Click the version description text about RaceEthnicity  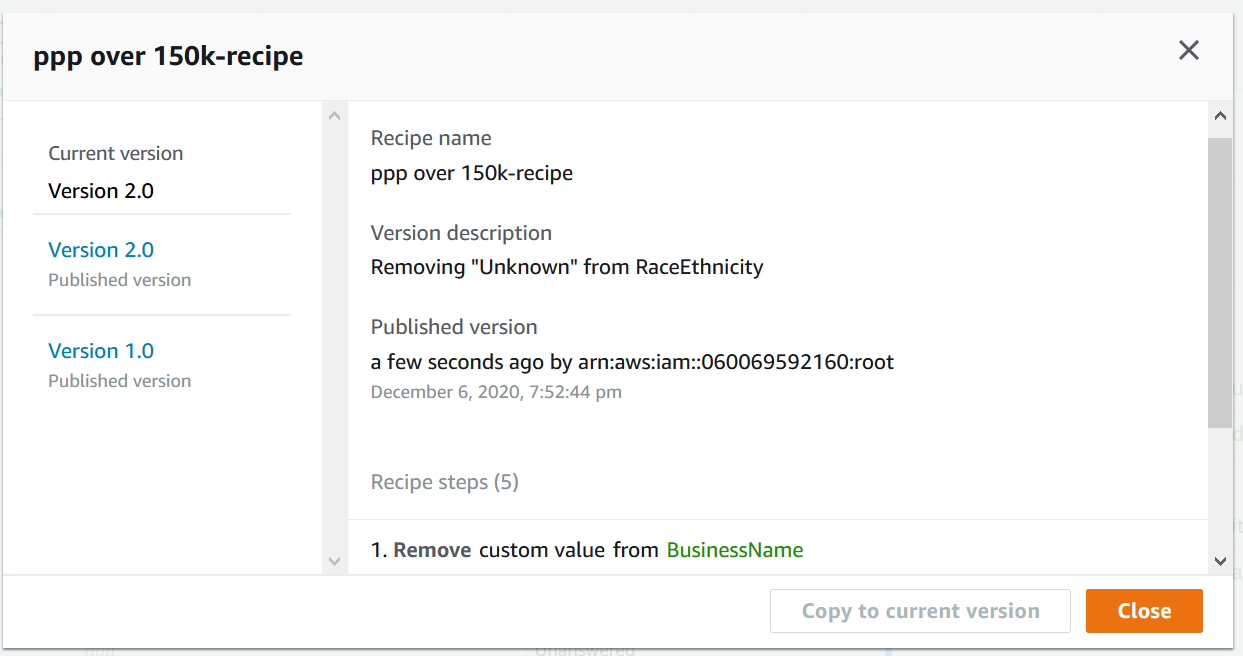pos(566,267)
